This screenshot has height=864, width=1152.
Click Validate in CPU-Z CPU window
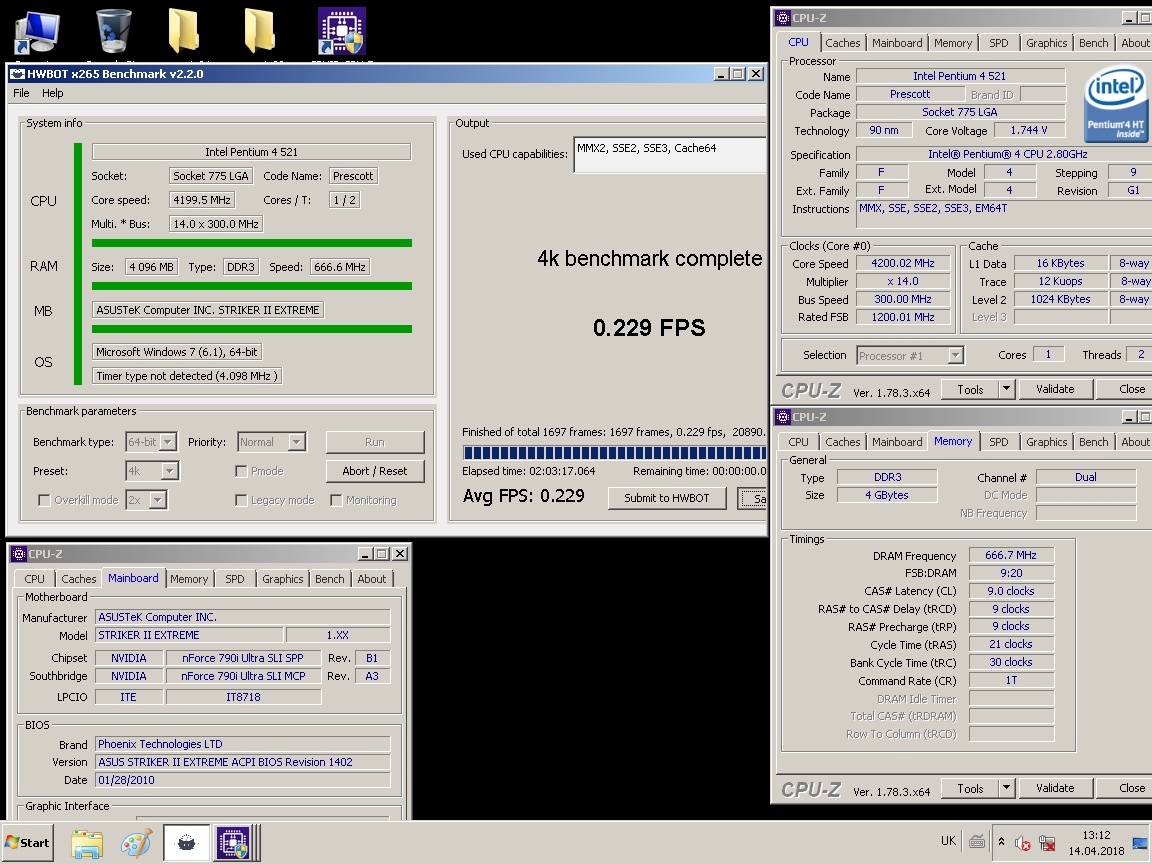click(x=1055, y=389)
